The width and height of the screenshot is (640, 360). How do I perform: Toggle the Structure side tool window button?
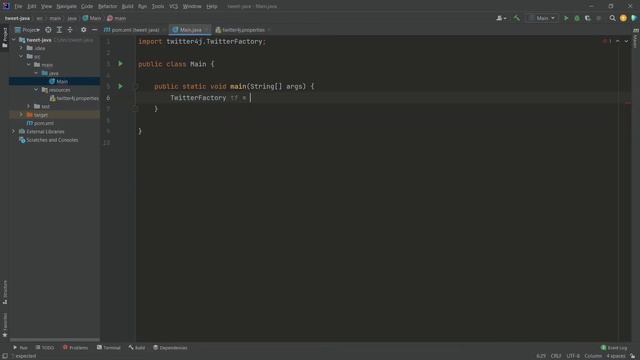(x=5, y=292)
